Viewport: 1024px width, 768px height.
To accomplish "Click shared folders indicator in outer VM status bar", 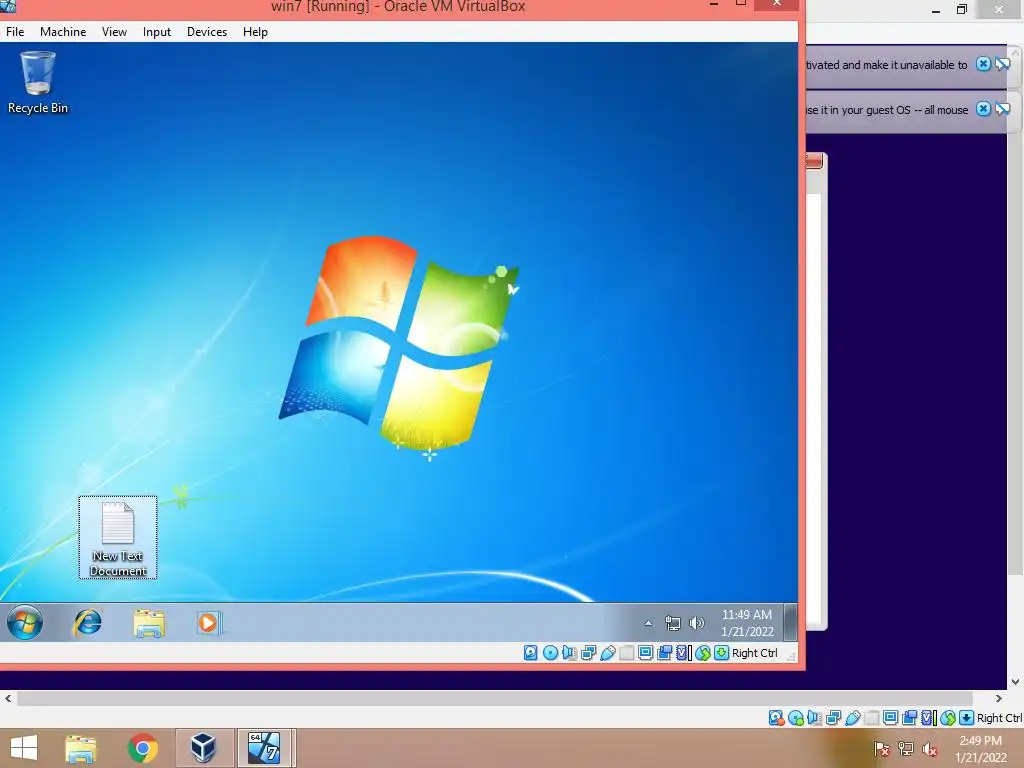I will 871,718.
